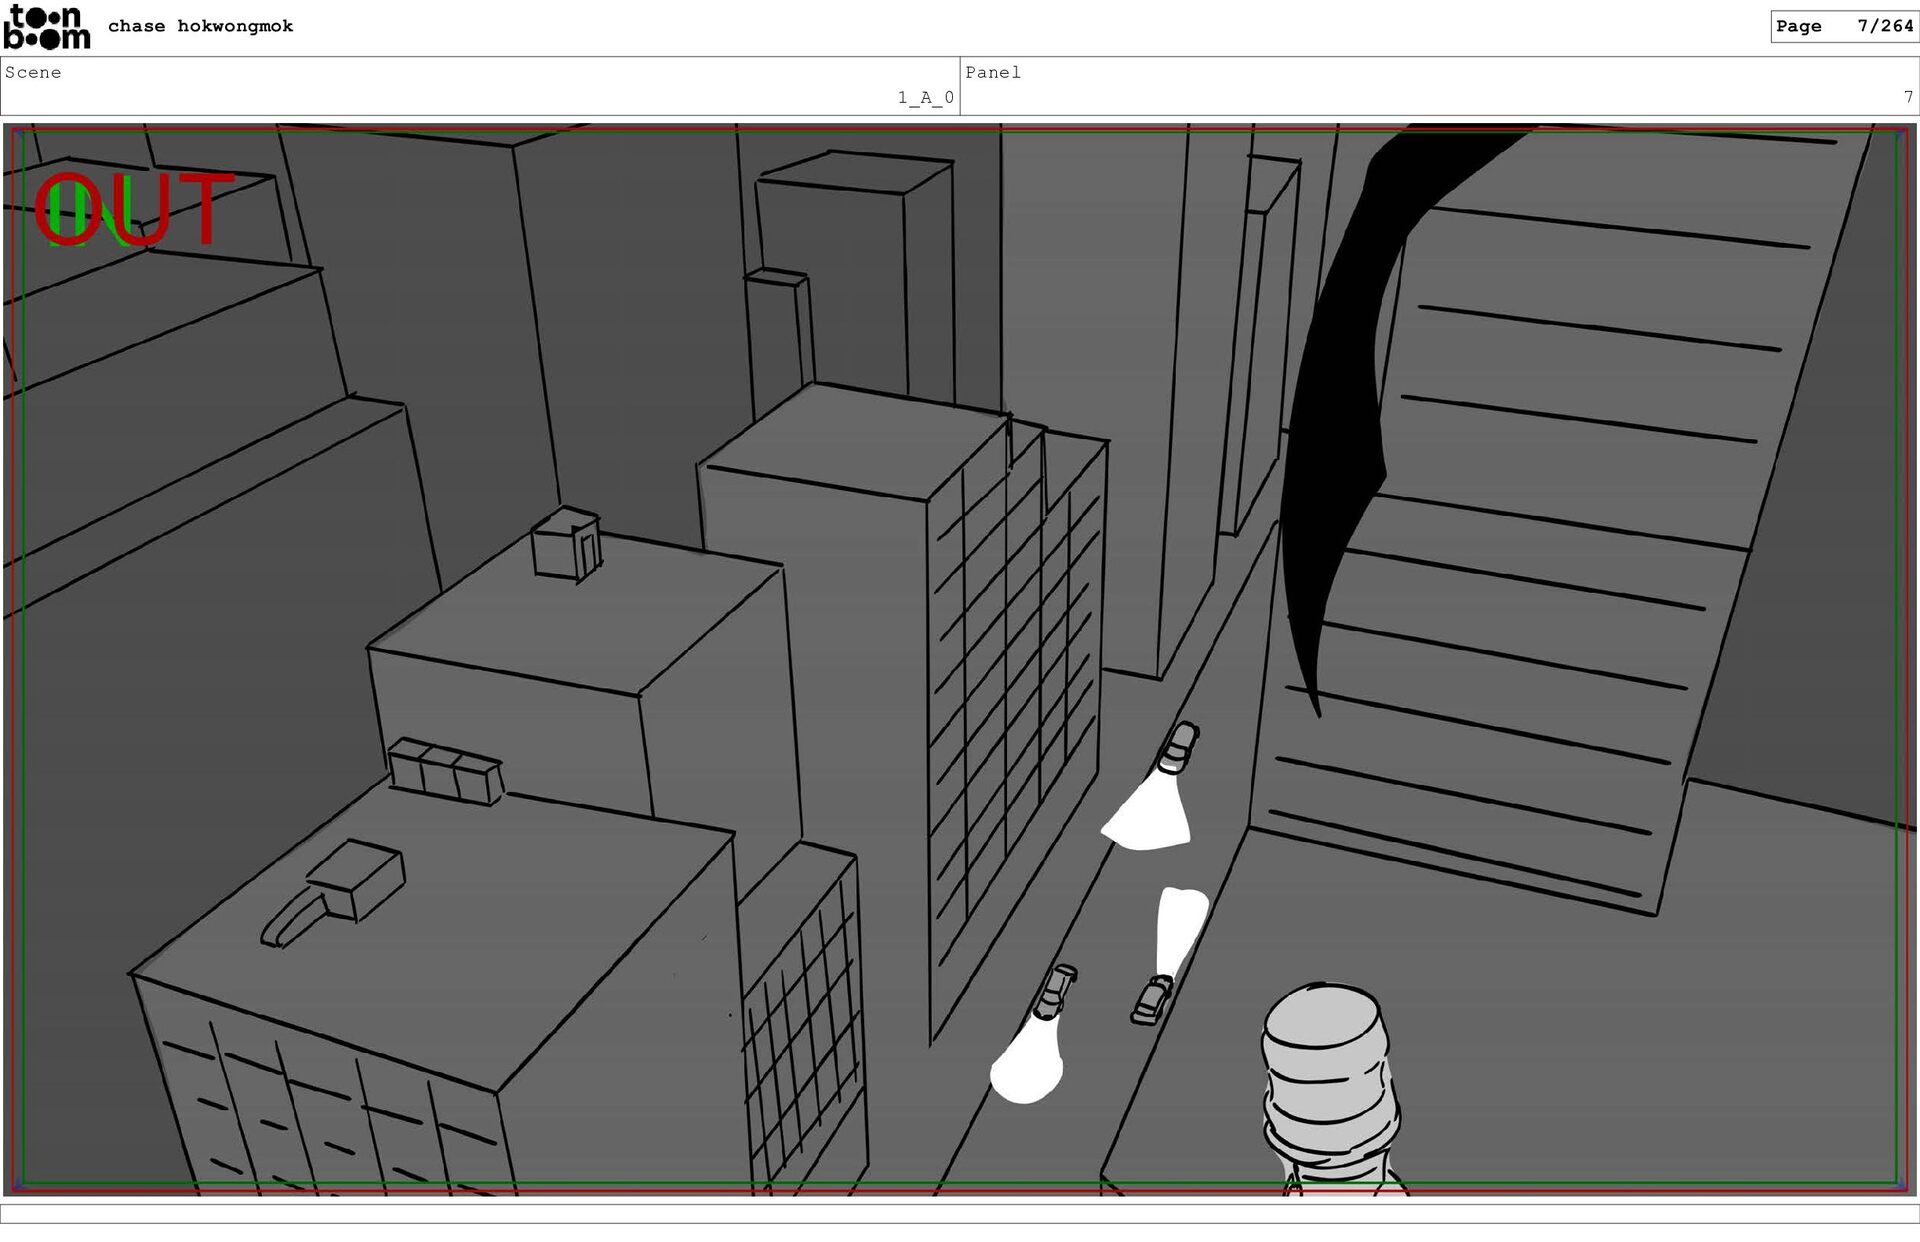Click the project title chase hokwongmok
This screenshot has height=1242, width=1920.
click(200, 26)
